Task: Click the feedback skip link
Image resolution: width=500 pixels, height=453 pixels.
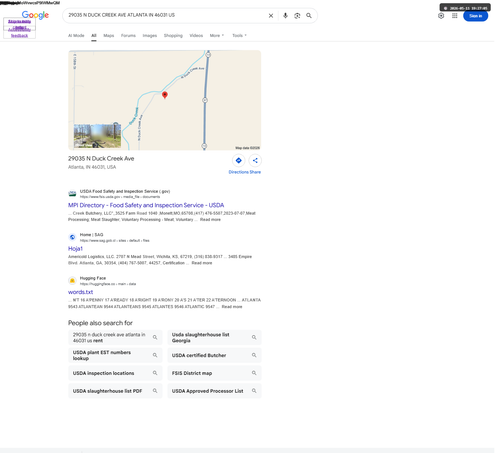Action: [x=19, y=36]
